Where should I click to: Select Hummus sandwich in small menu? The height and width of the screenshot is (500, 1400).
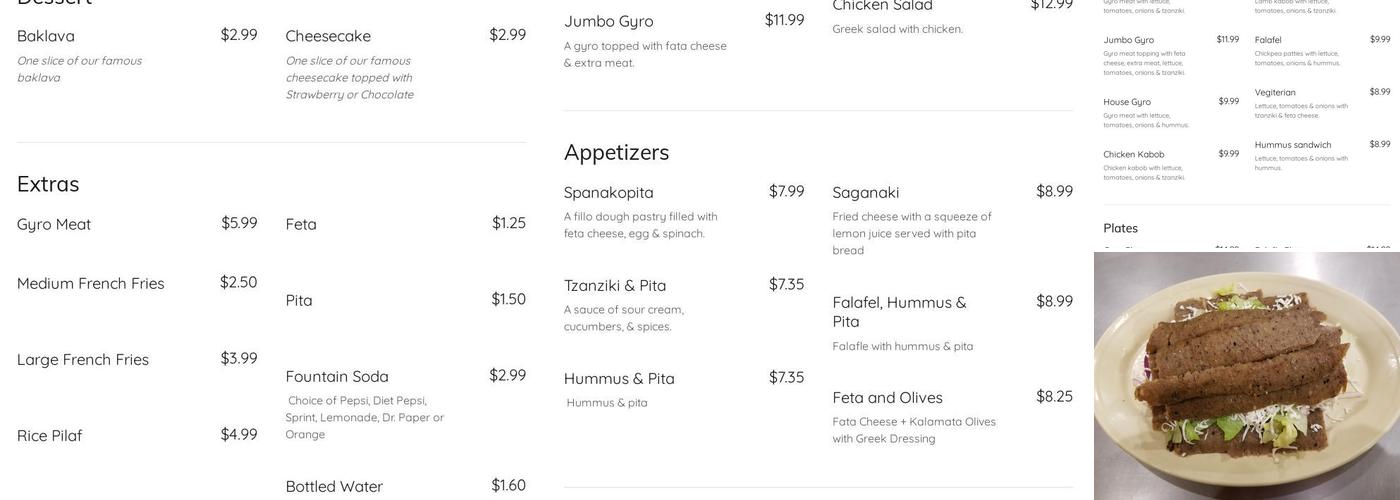[1293, 145]
